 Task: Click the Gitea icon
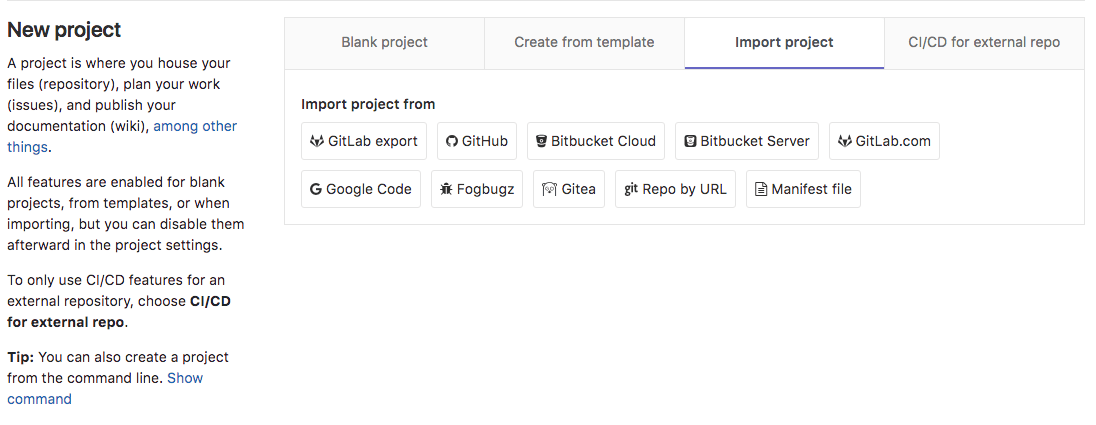(x=549, y=189)
